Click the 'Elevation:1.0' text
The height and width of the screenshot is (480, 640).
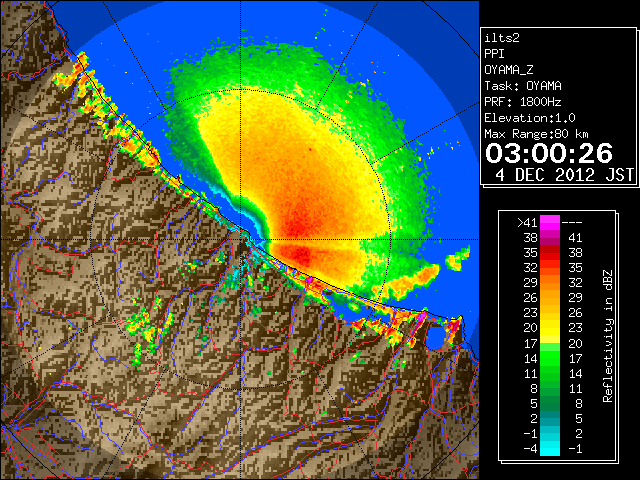click(x=530, y=118)
